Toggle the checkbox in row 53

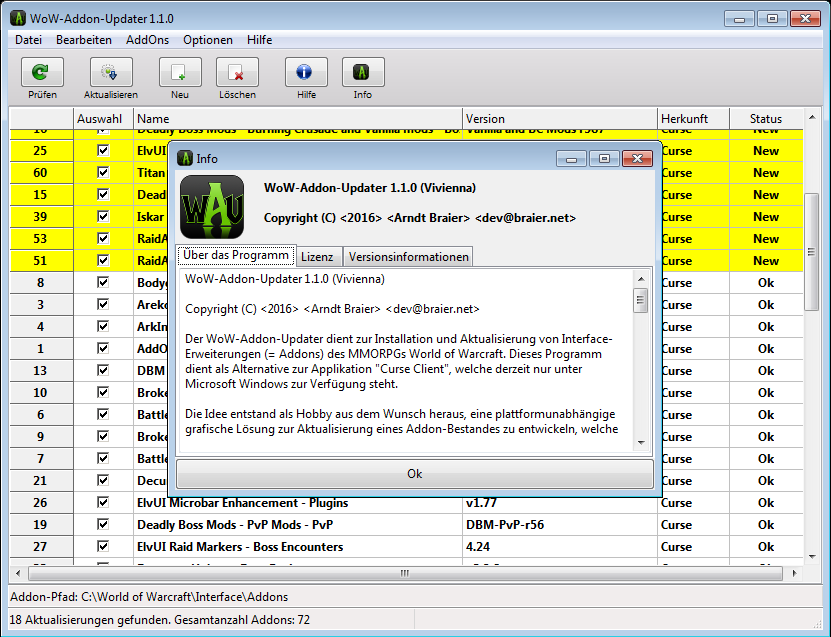[103, 238]
